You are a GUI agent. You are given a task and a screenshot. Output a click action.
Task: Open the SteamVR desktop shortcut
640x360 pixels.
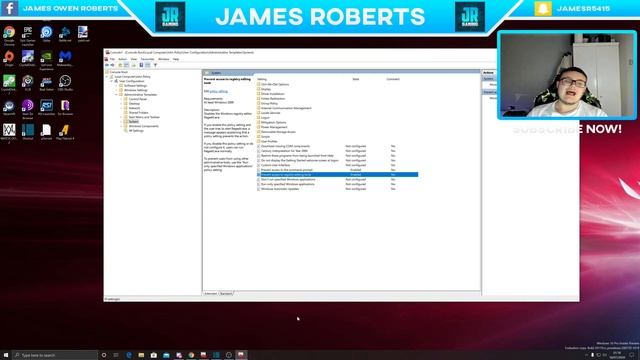pyautogui.click(x=9, y=108)
